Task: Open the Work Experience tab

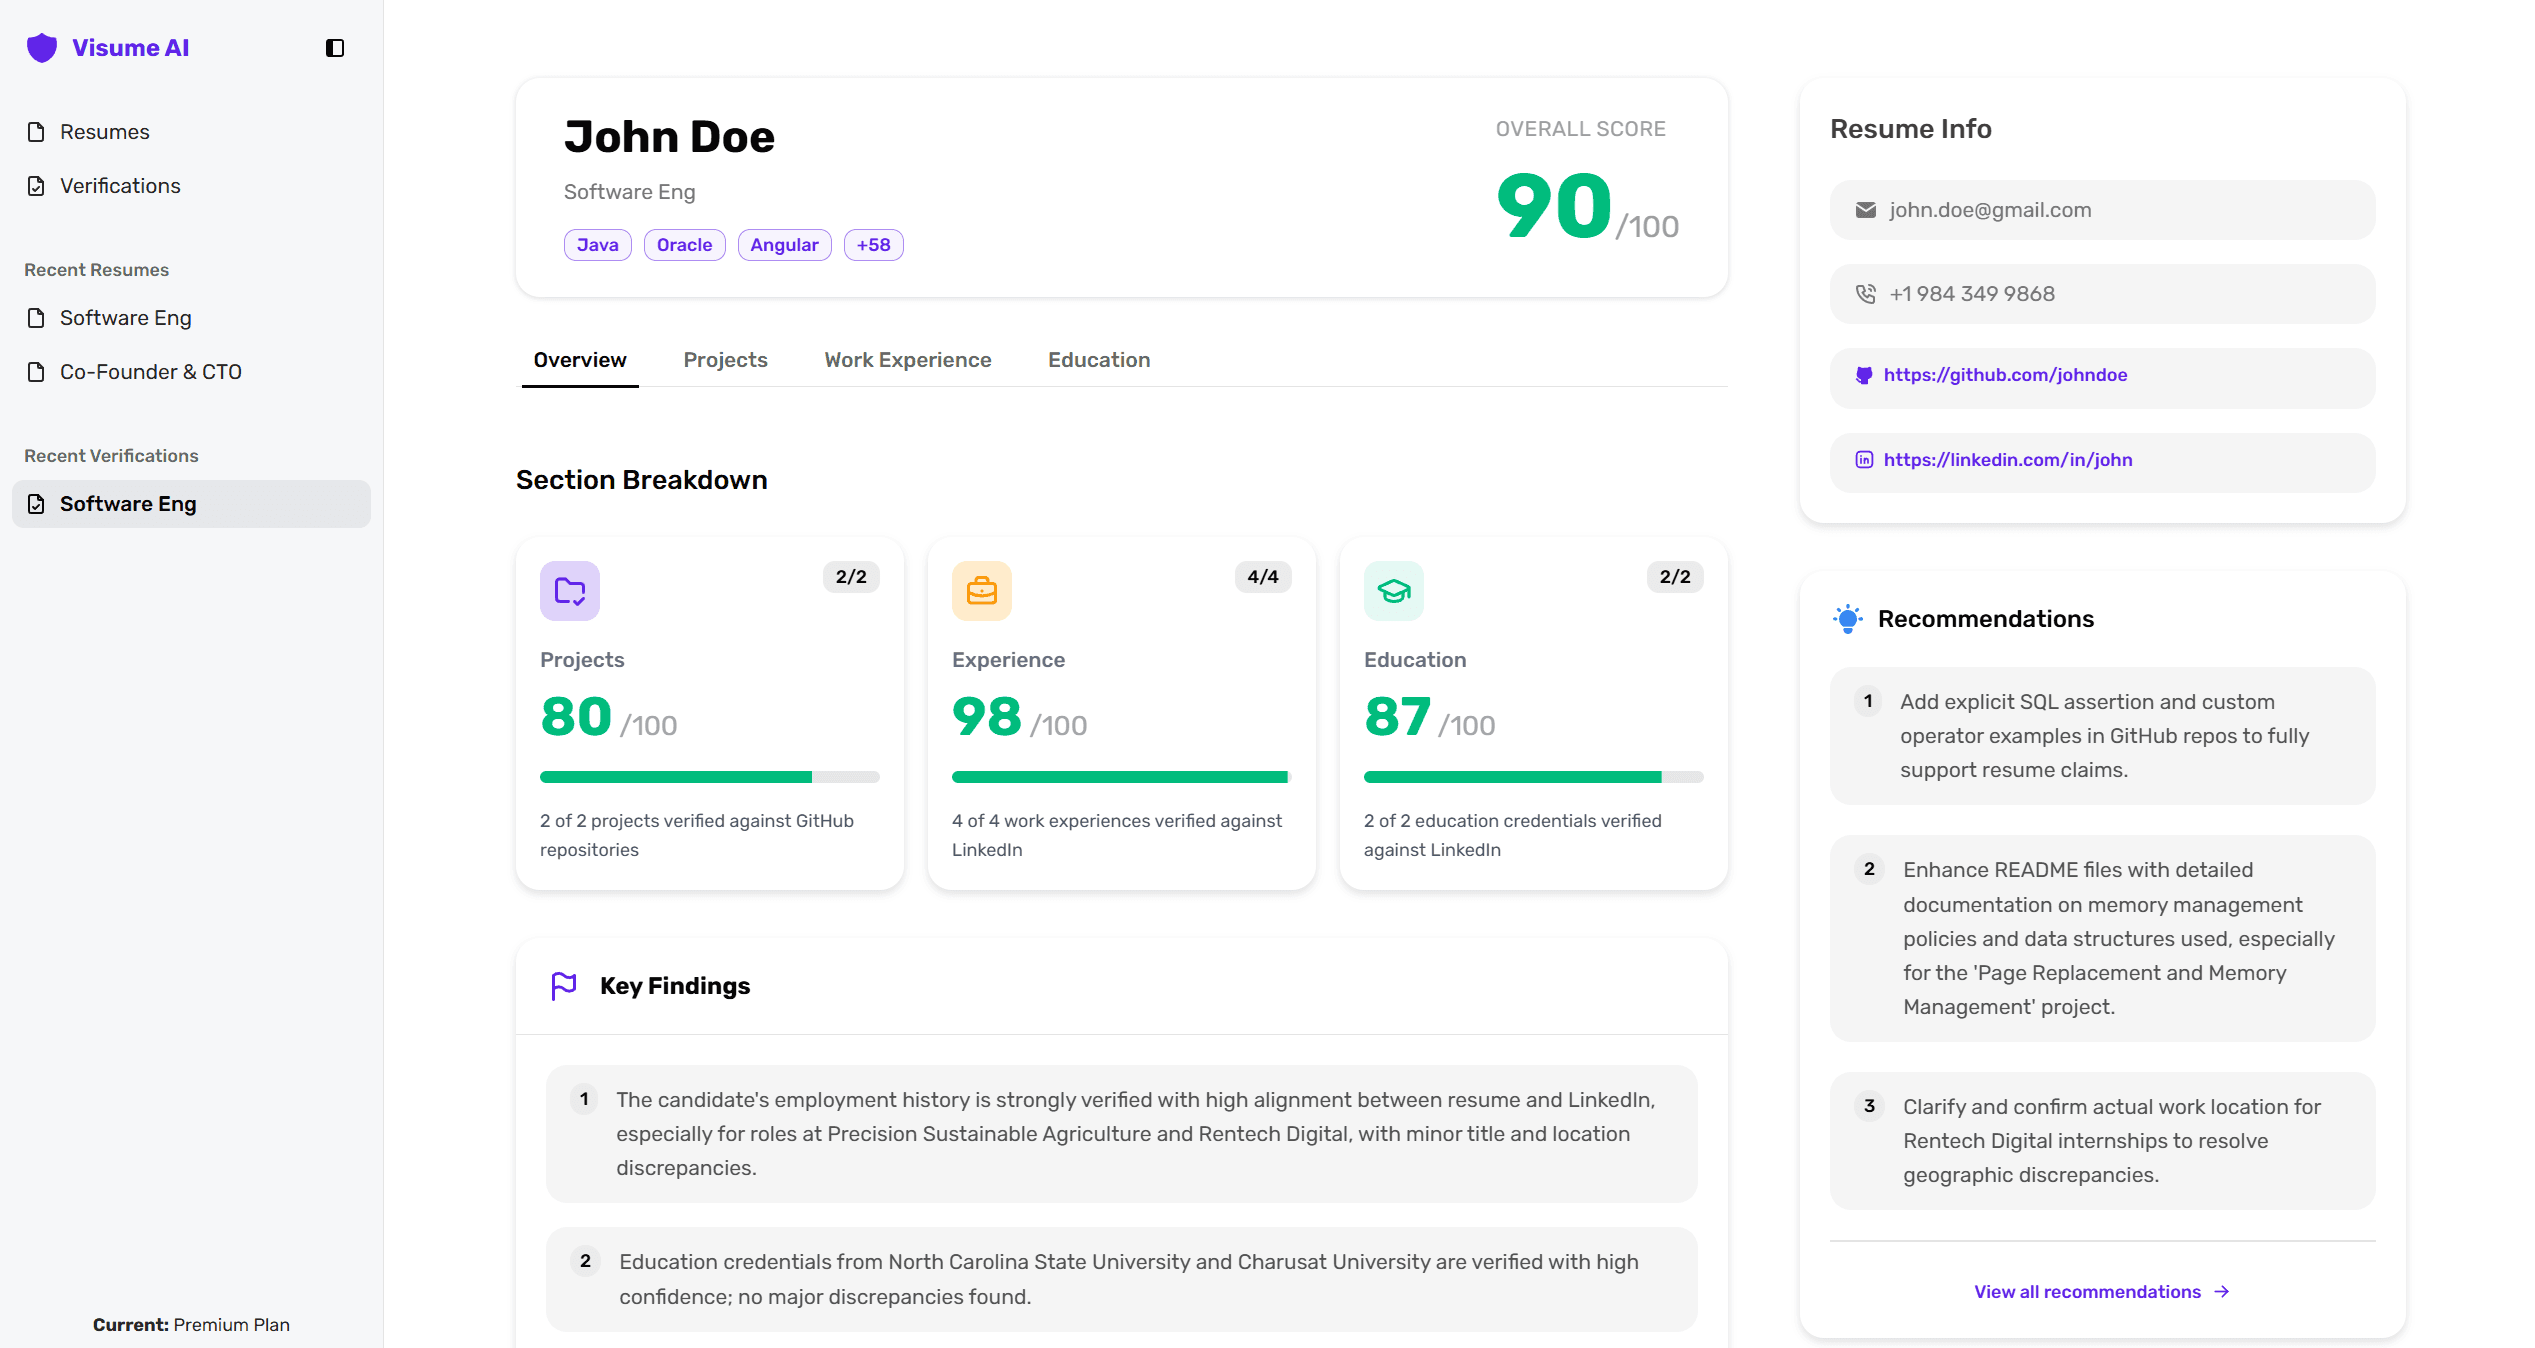Action: pyautogui.click(x=907, y=360)
